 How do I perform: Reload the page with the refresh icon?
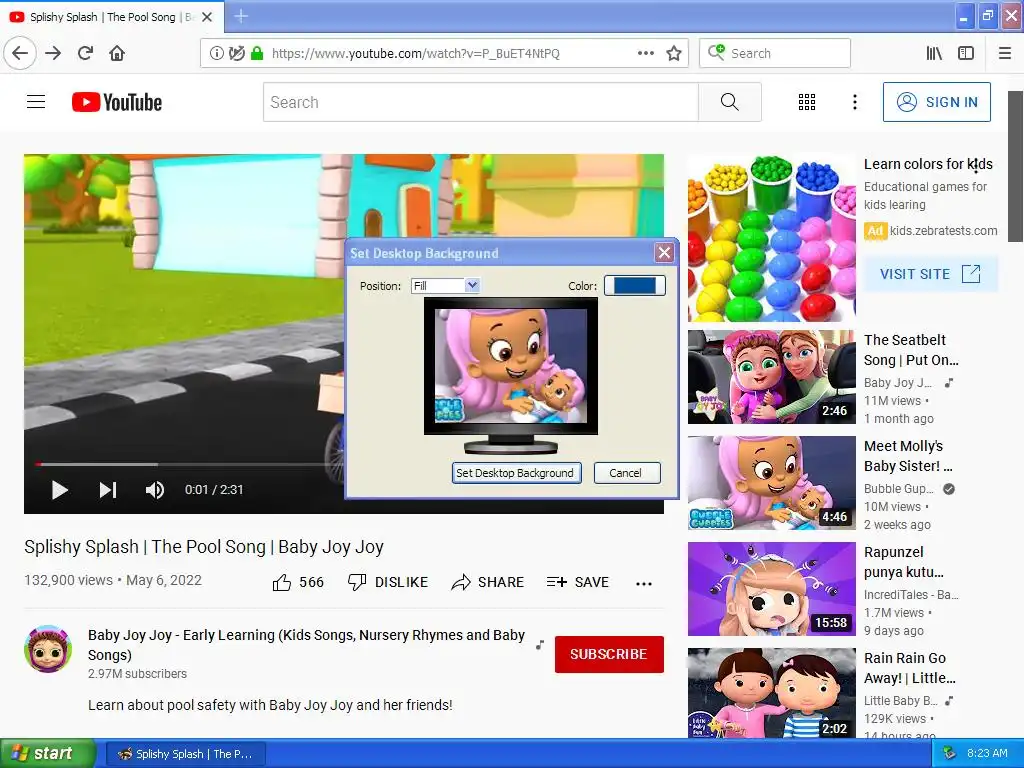85,53
